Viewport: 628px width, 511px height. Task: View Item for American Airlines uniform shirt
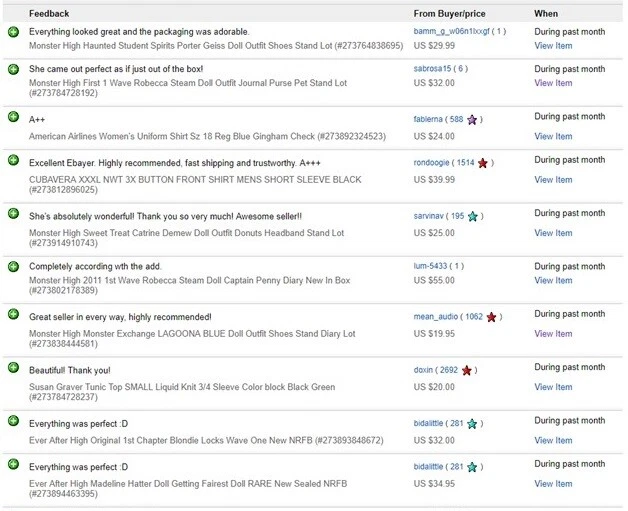click(x=553, y=136)
